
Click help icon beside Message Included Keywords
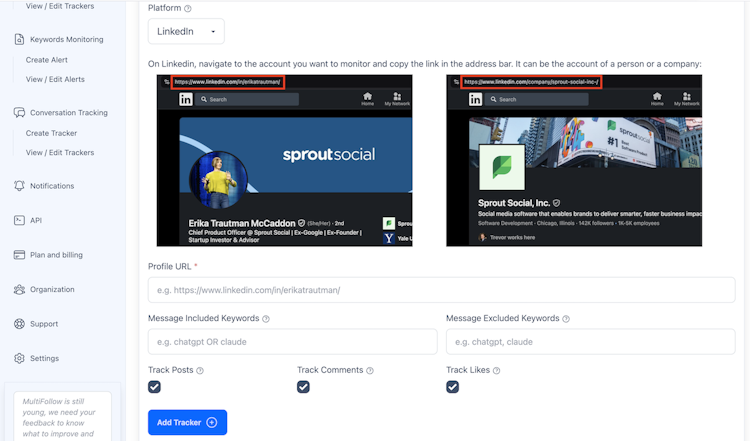(266, 319)
